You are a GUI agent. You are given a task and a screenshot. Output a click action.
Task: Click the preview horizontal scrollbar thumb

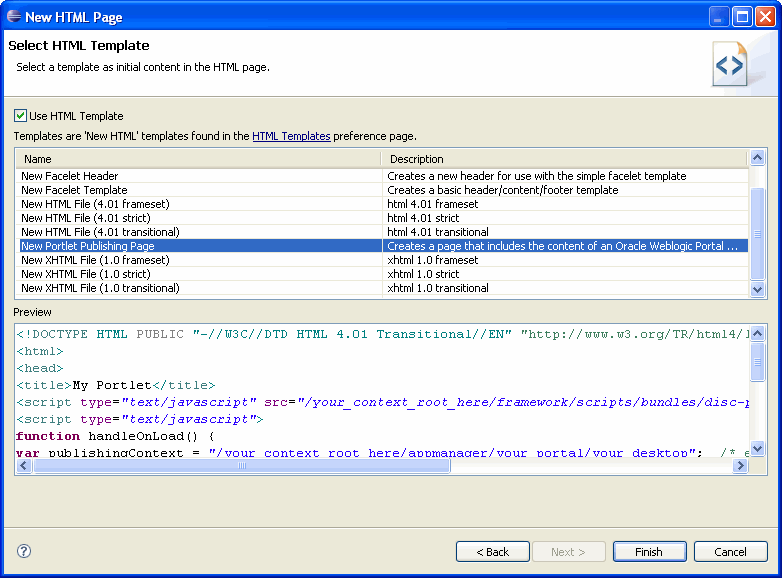[242, 465]
